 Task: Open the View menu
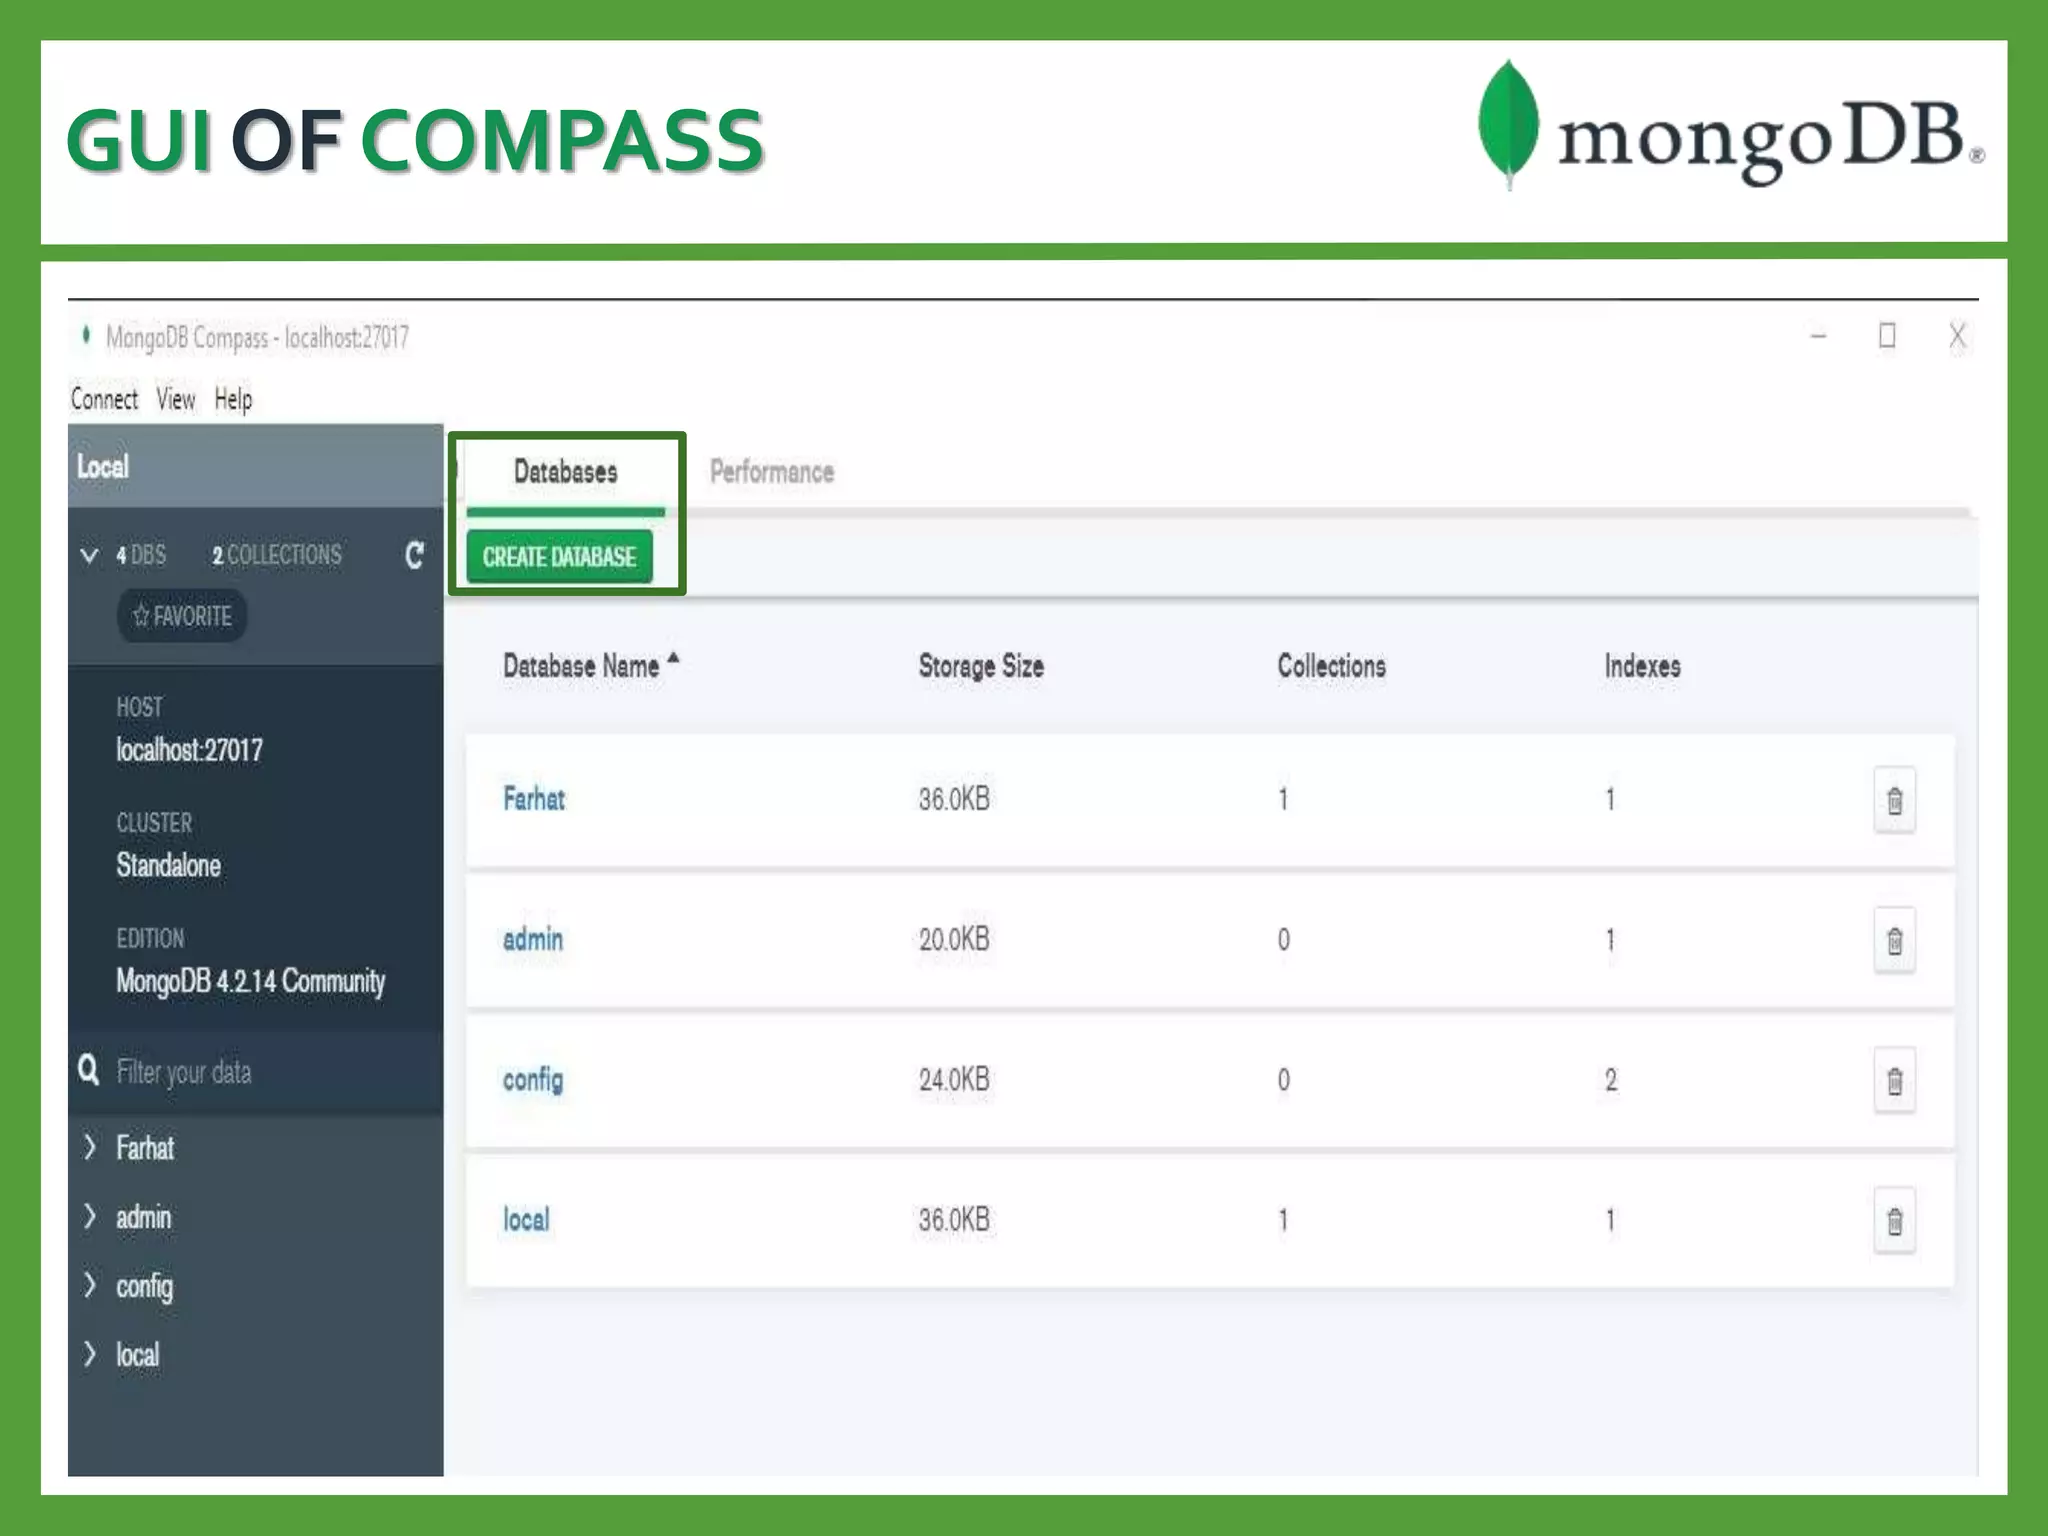click(x=176, y=399)
